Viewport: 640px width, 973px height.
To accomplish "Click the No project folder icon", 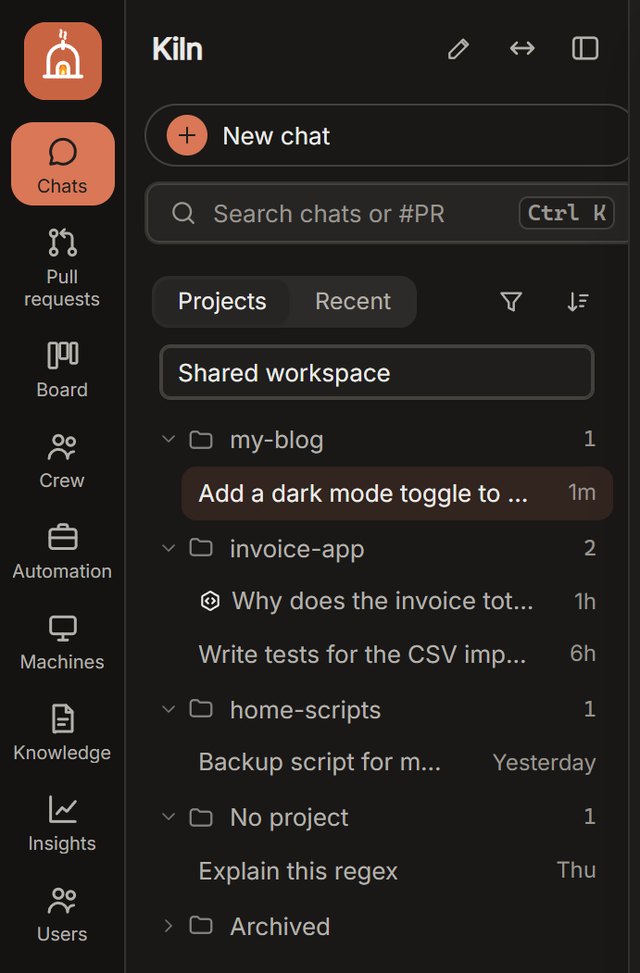I will click(x=201, y=817).
